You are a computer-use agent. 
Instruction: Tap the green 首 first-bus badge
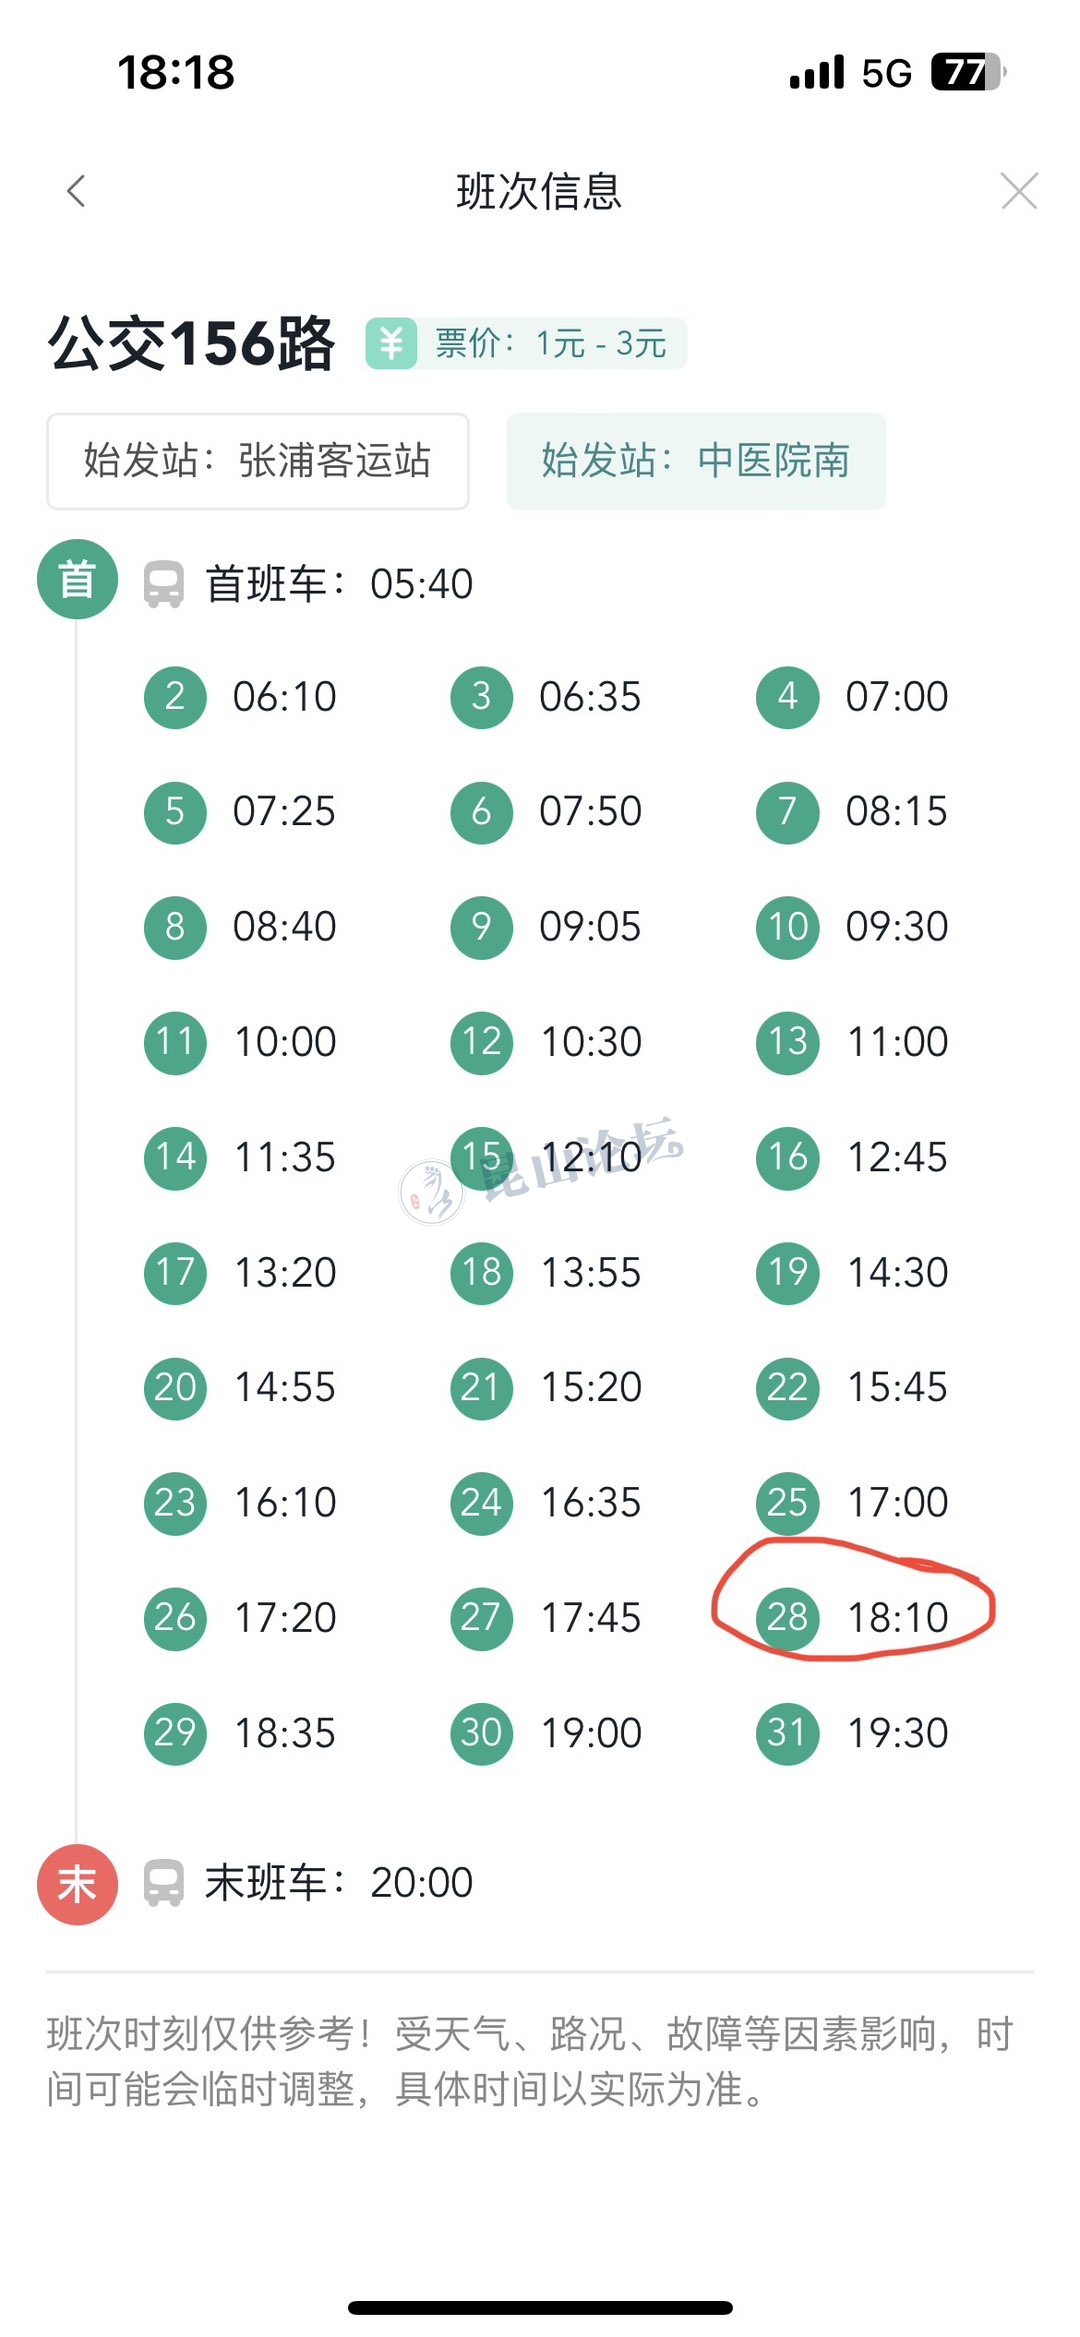pos(77,579)
